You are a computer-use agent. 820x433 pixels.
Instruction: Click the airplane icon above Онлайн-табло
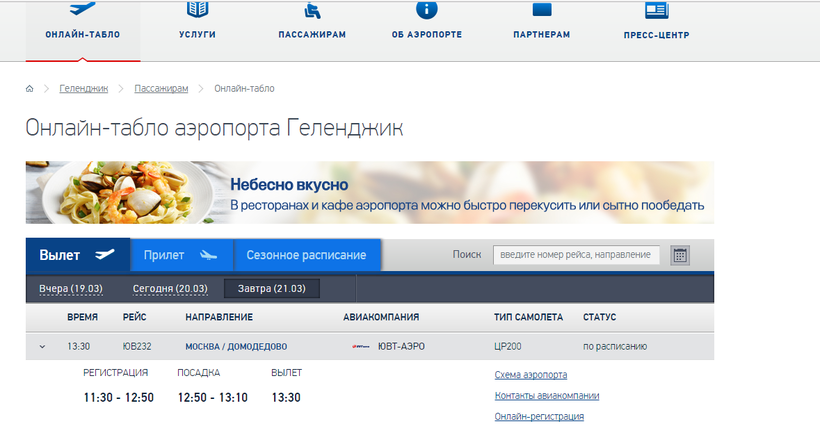coord(83,9)
